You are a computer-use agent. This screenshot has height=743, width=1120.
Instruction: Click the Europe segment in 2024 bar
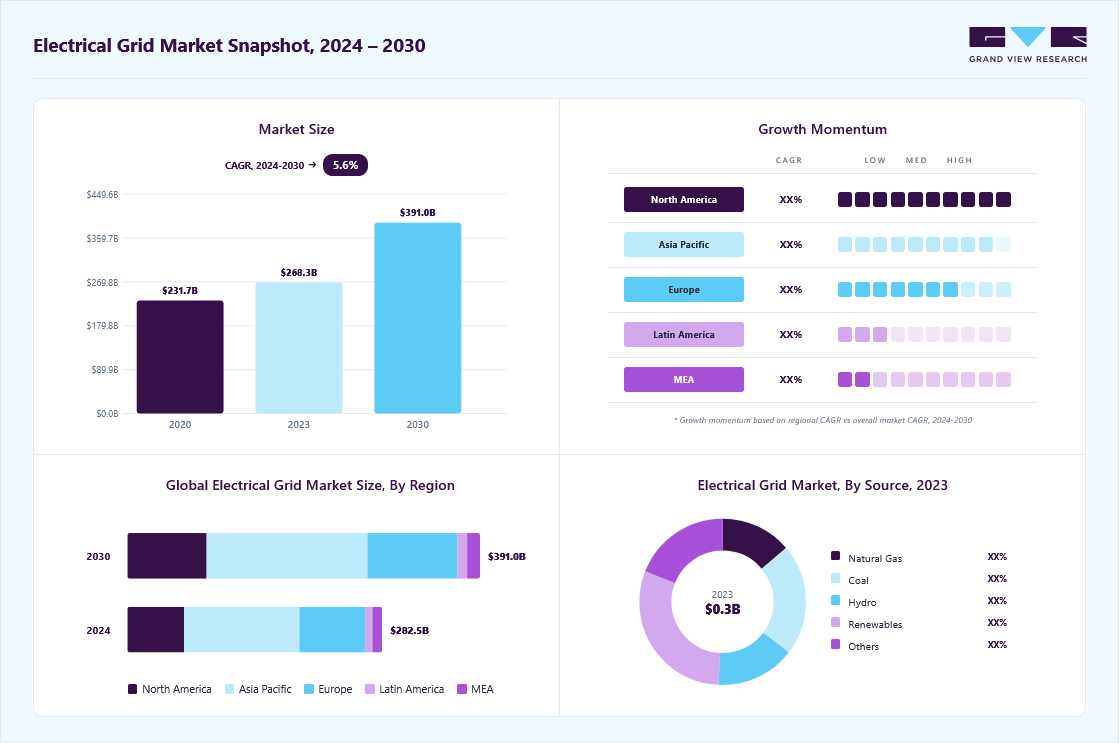pyautogui.click(x=332, y=629)
